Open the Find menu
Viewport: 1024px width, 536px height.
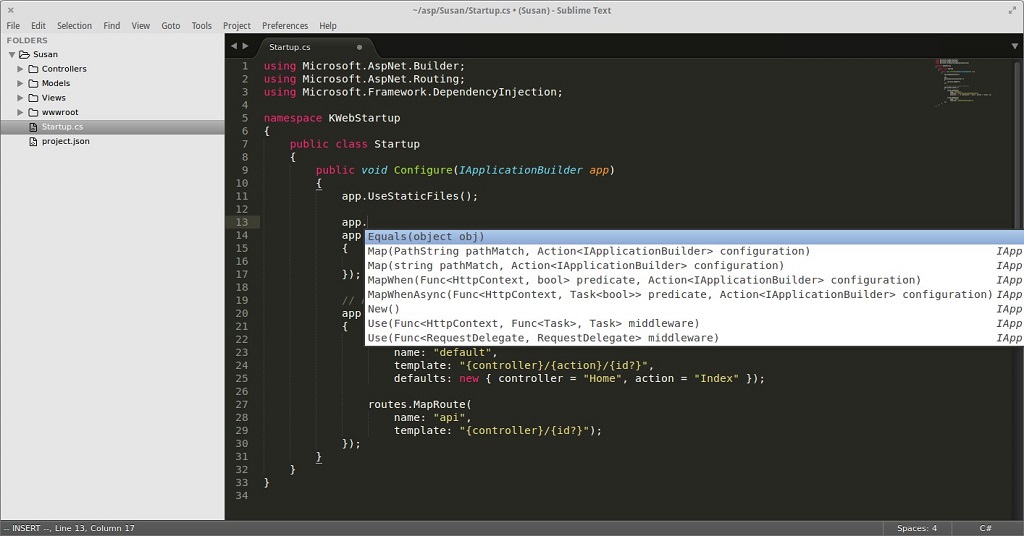(x=112, y=25)
